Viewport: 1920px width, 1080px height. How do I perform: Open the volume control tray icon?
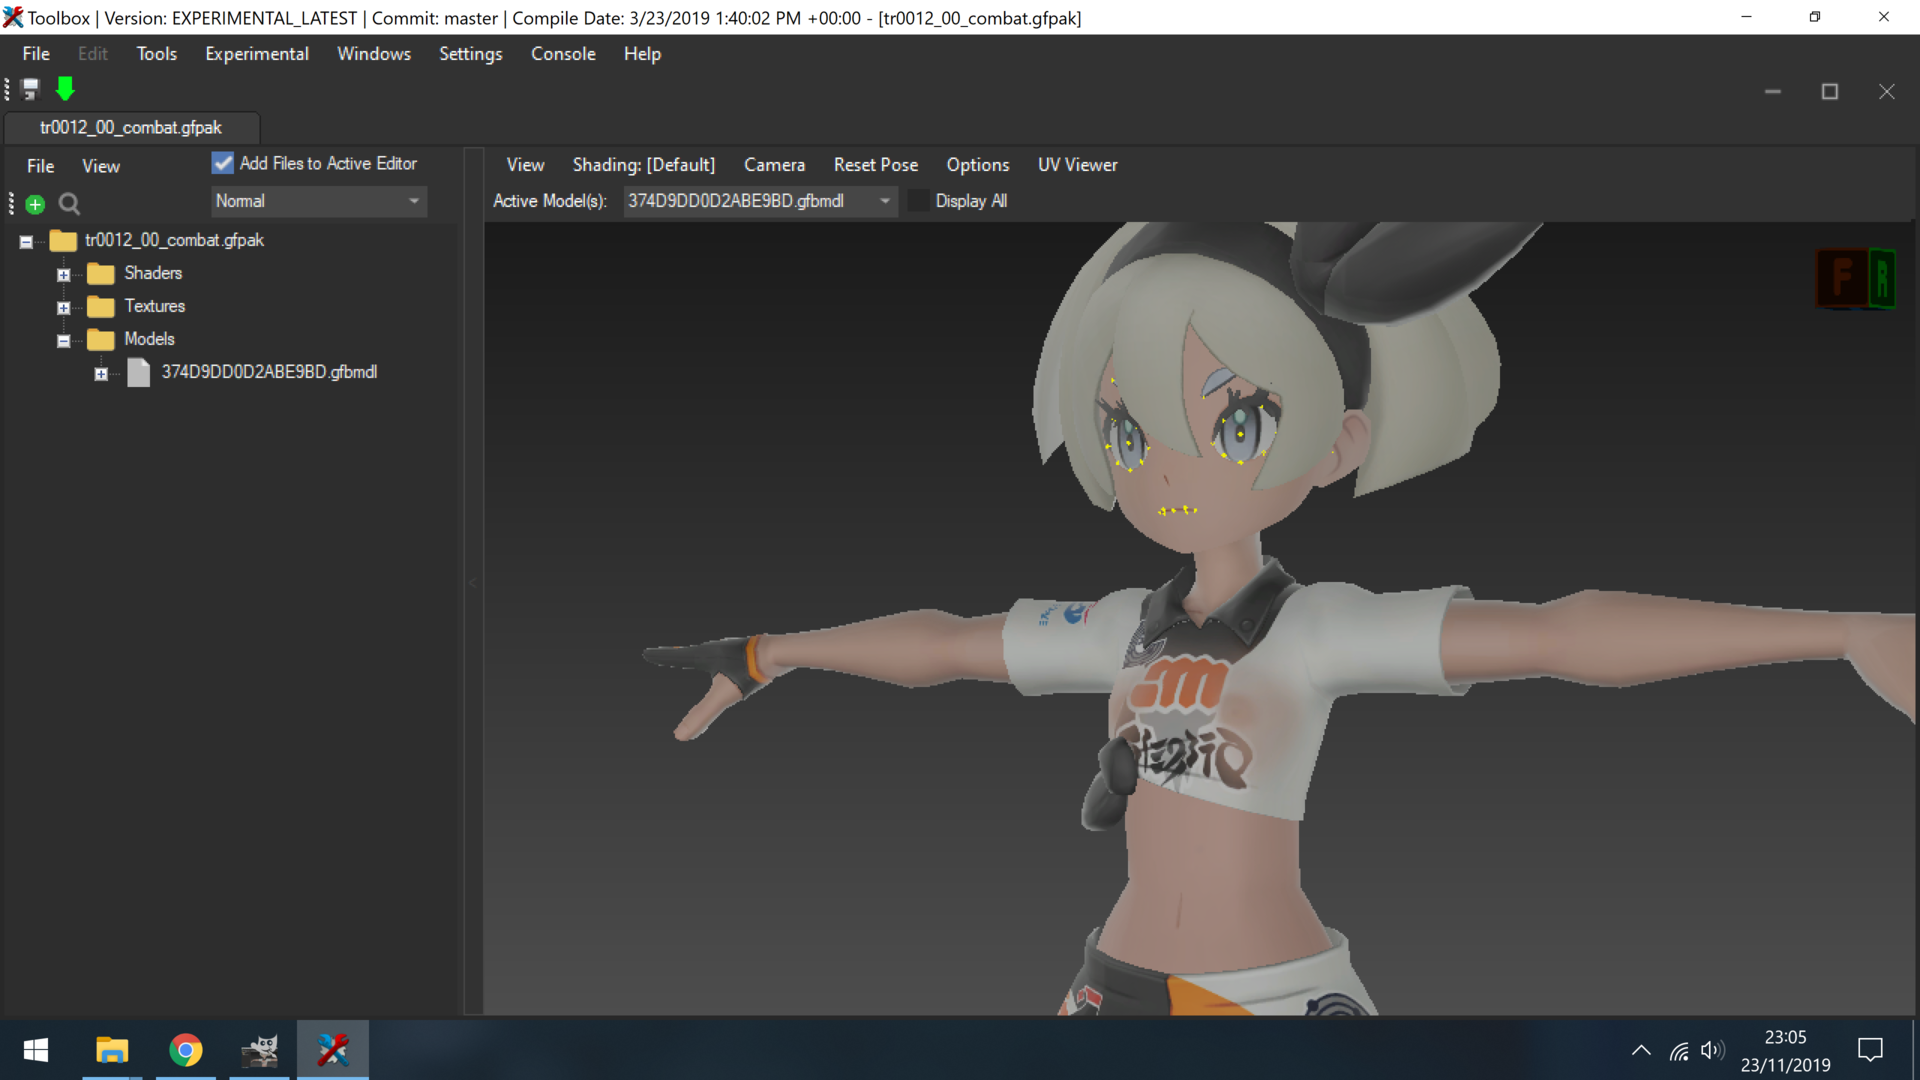(1712, 1050)
